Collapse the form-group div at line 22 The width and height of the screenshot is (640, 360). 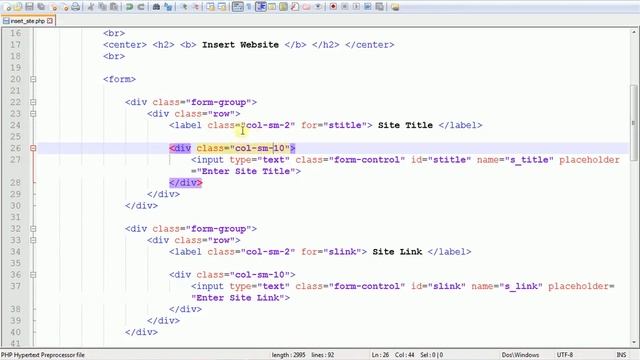pos(33,102)
